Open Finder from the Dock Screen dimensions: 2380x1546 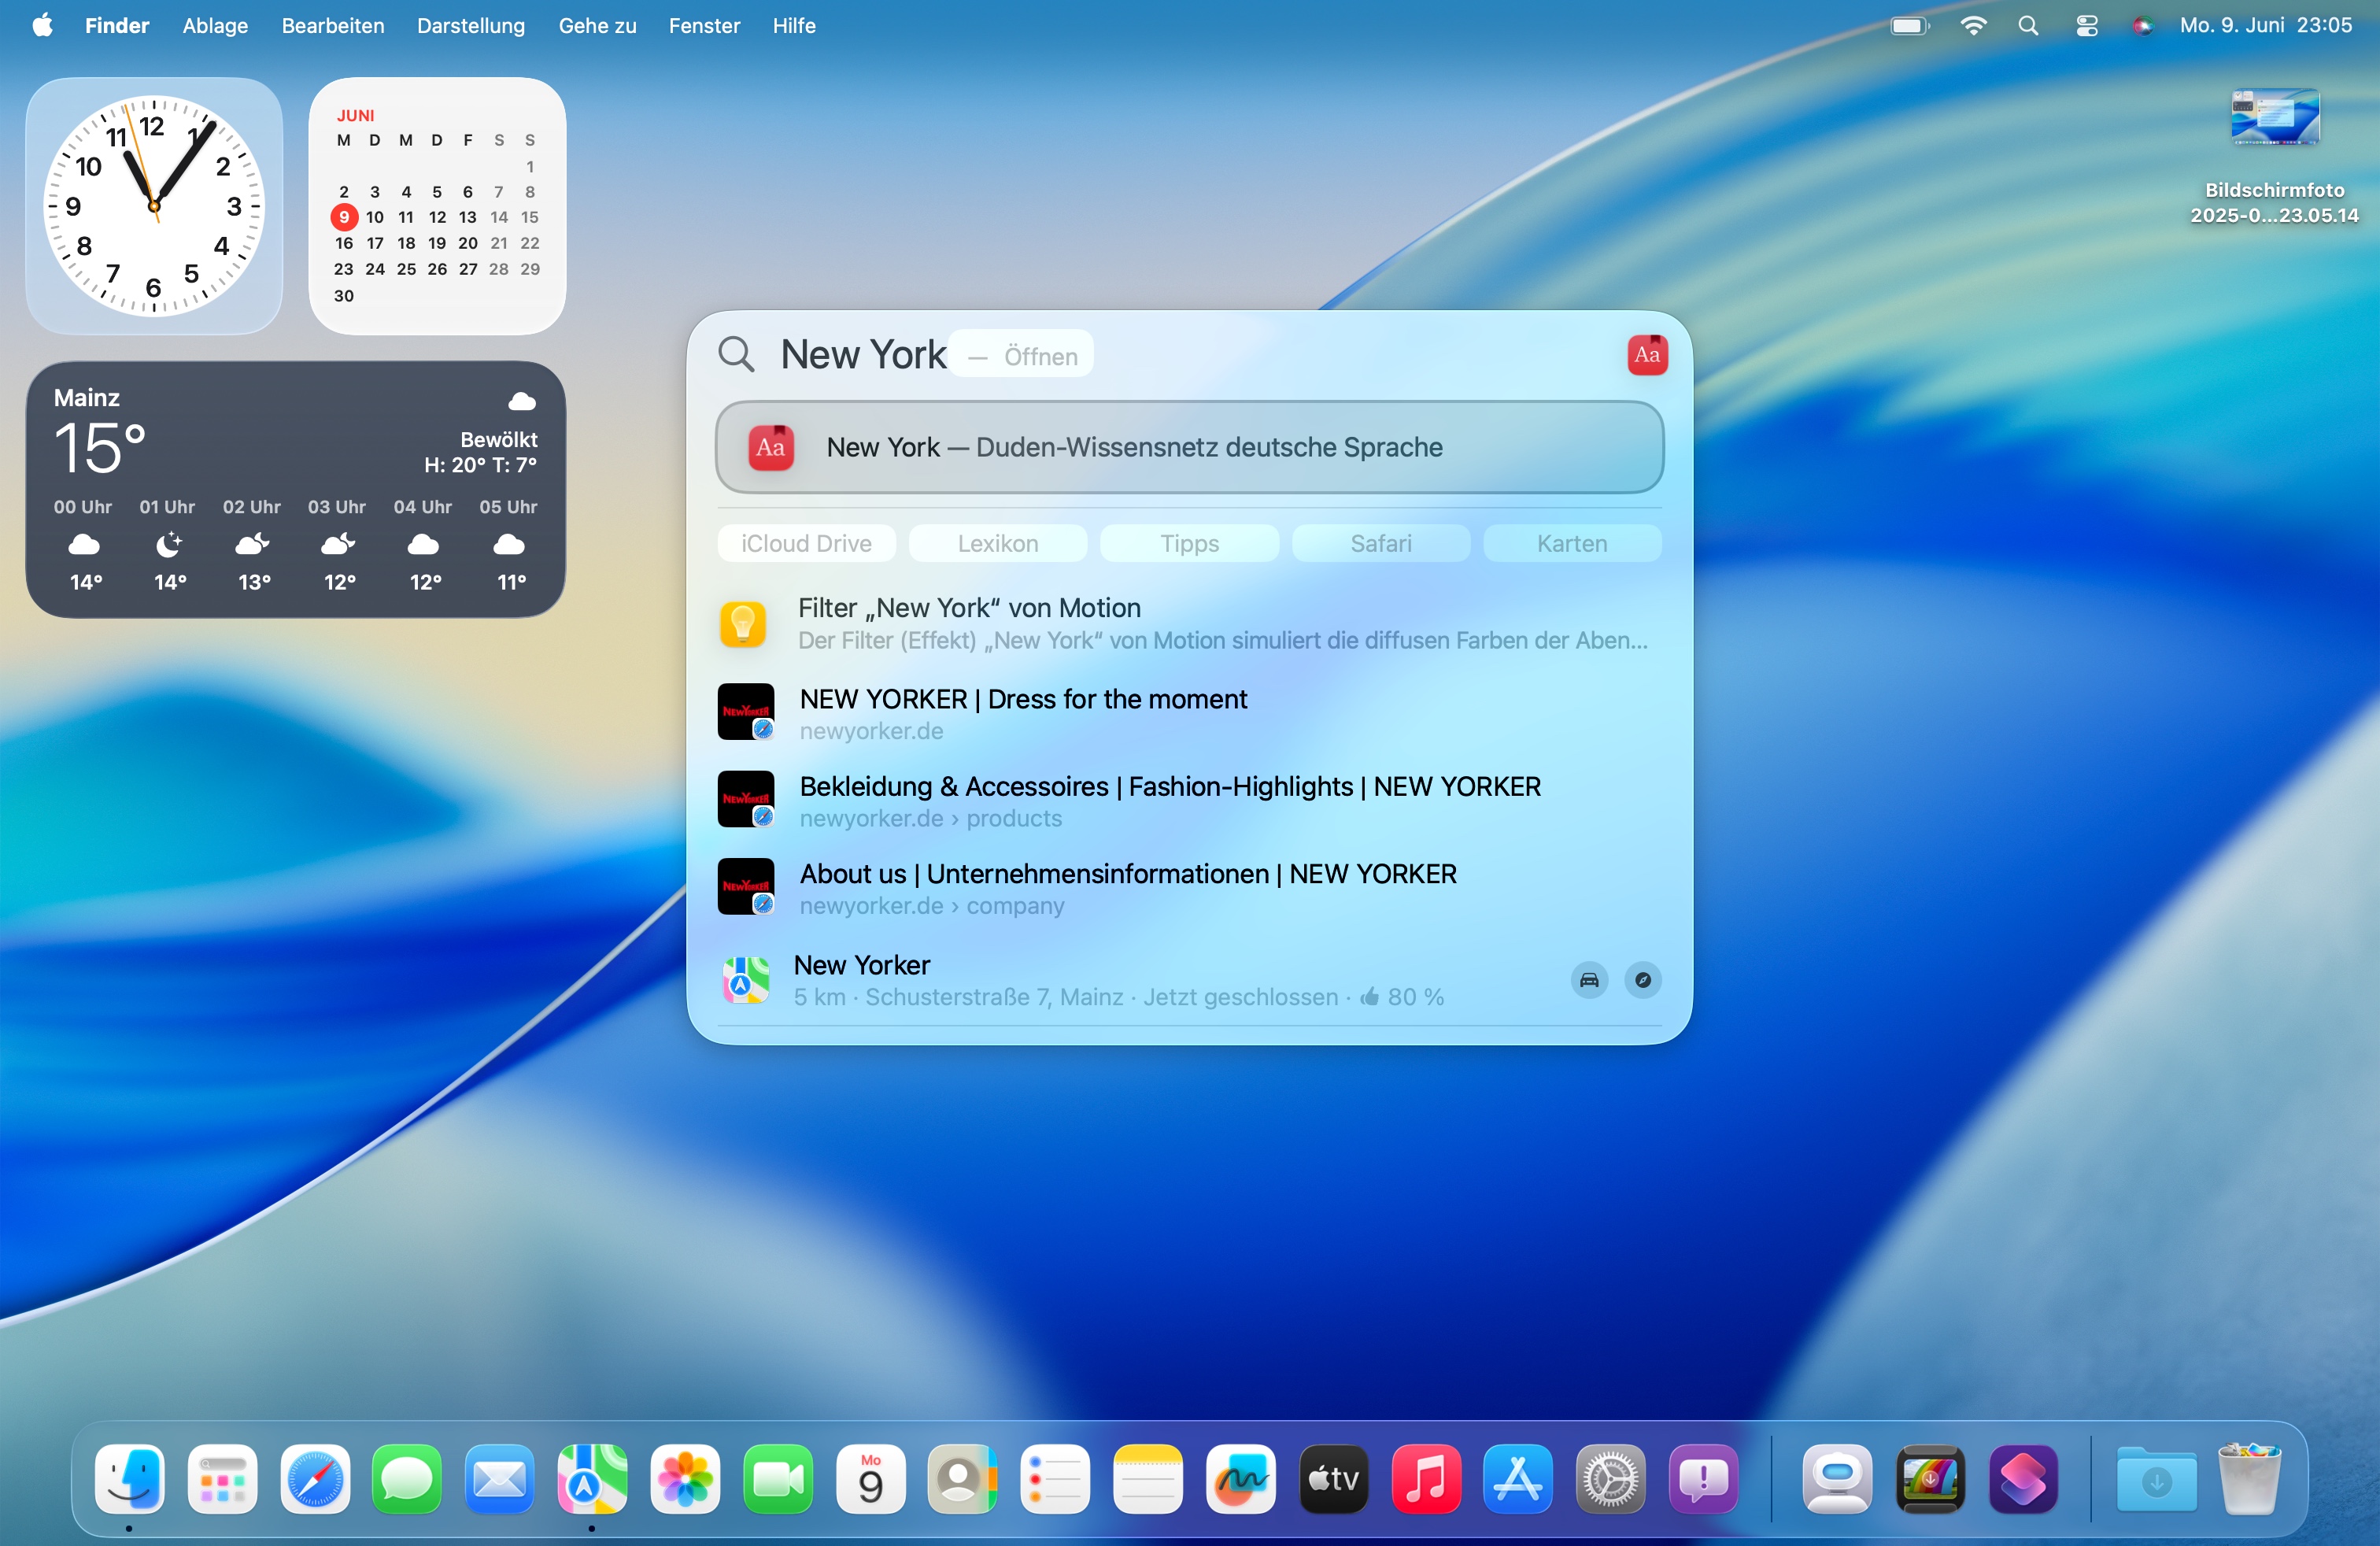point(129,1478)
